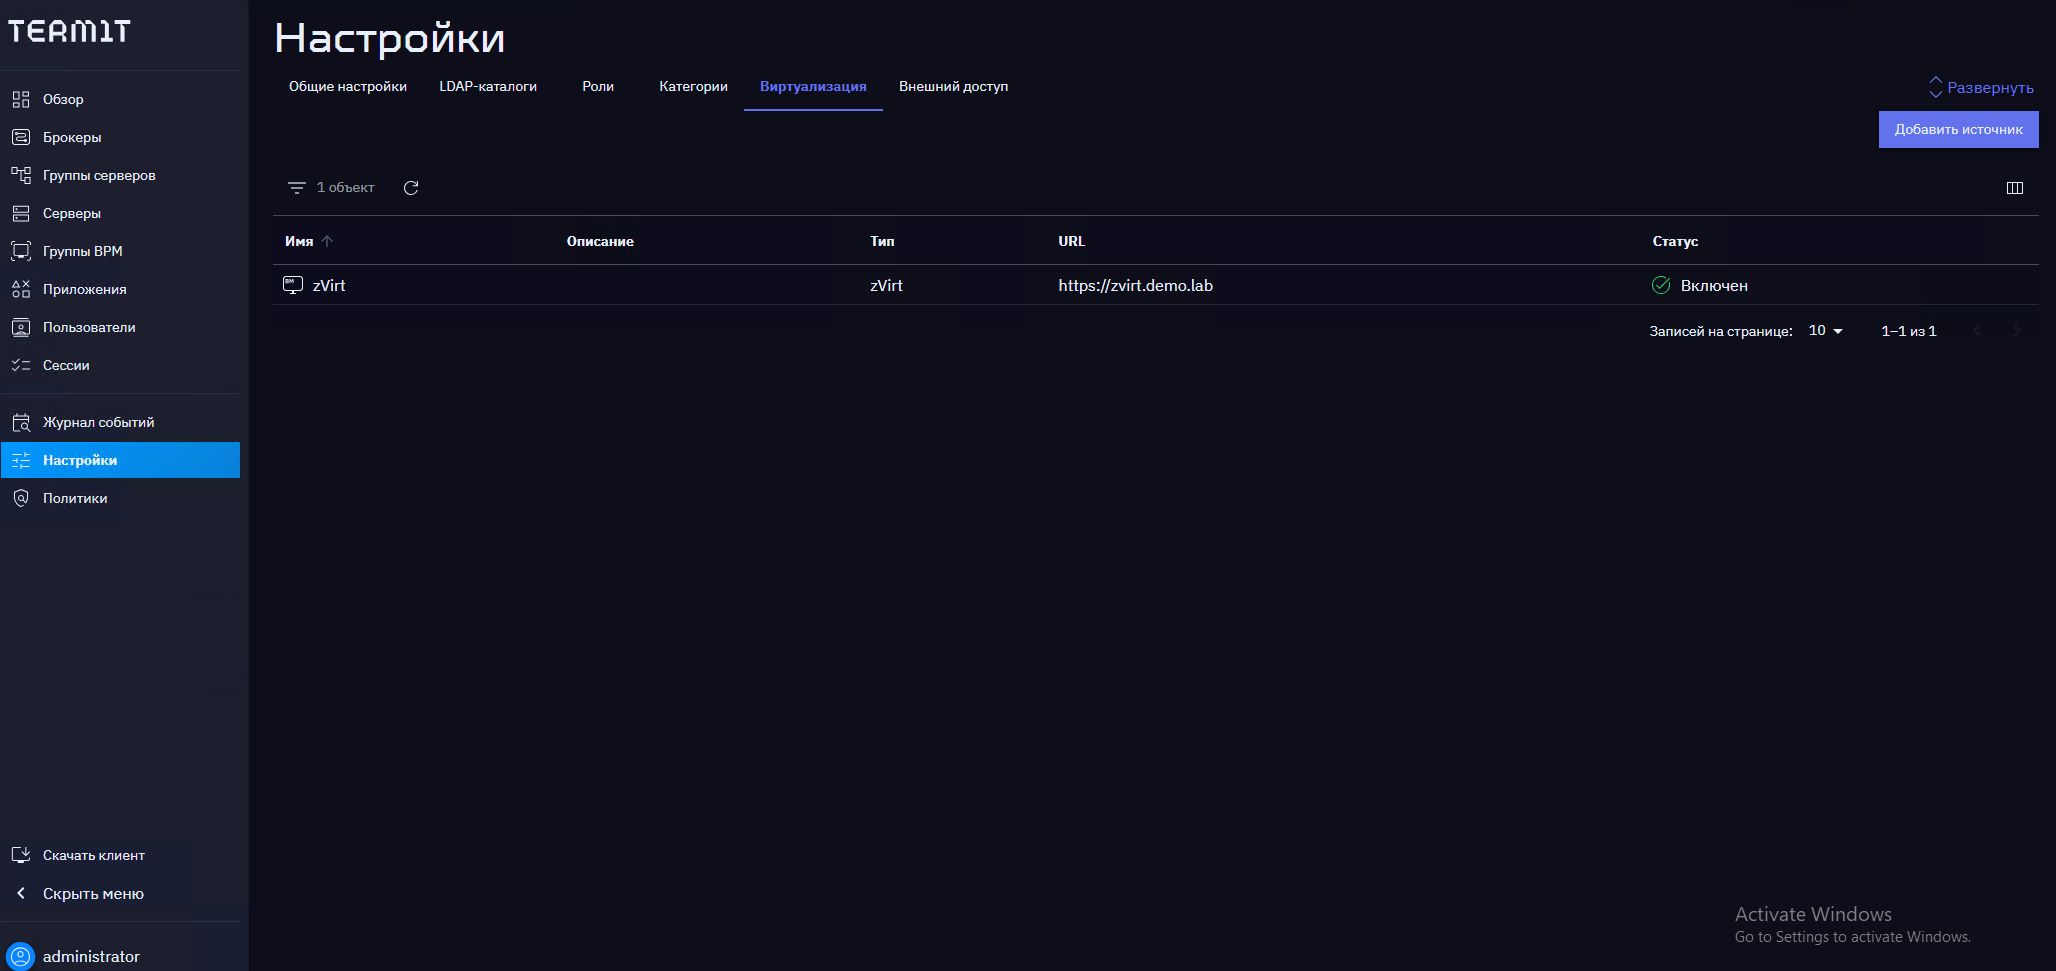
Task: Click the administrator avatar icon
Action: coord(20,956)
